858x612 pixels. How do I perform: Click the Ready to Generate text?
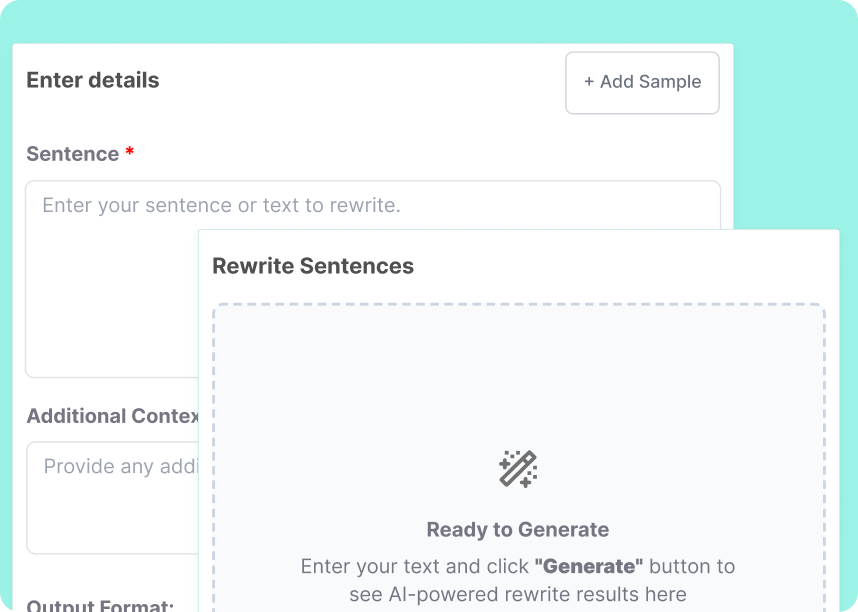pos(518,529)
